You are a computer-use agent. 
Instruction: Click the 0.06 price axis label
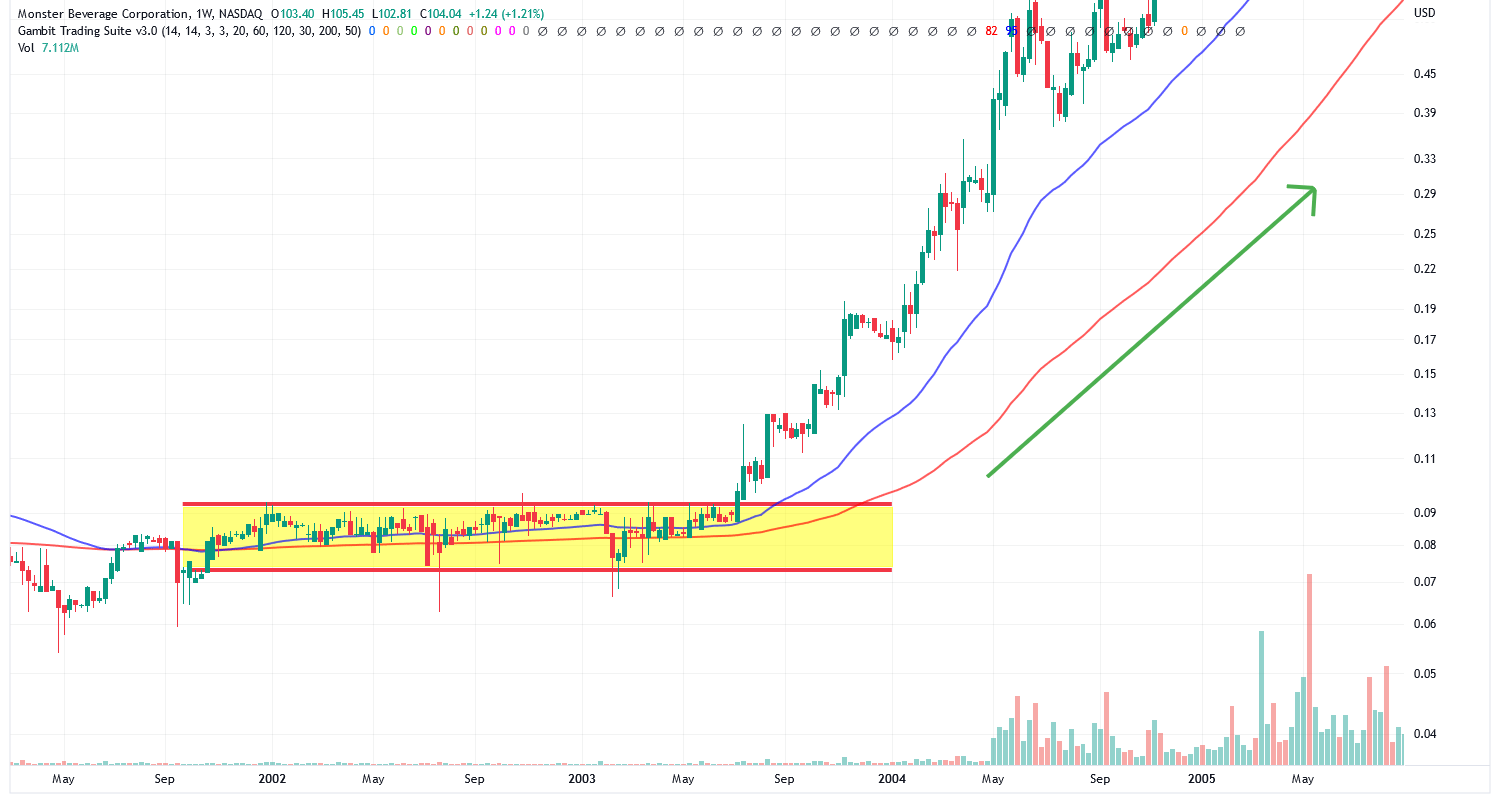point(1425,624)
